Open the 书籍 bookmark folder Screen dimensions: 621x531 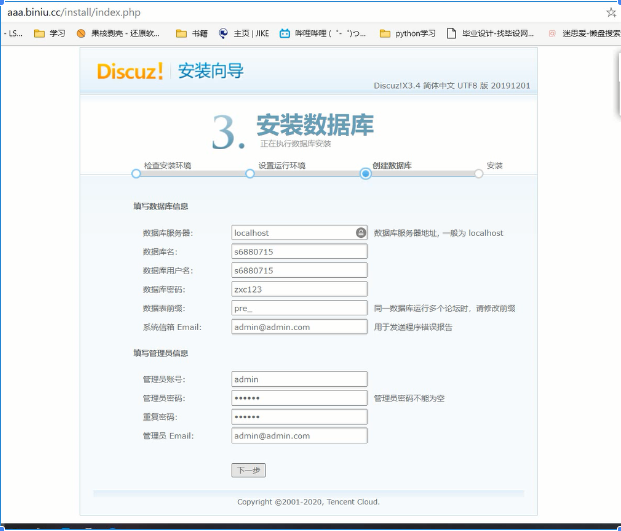pos(192,34)
